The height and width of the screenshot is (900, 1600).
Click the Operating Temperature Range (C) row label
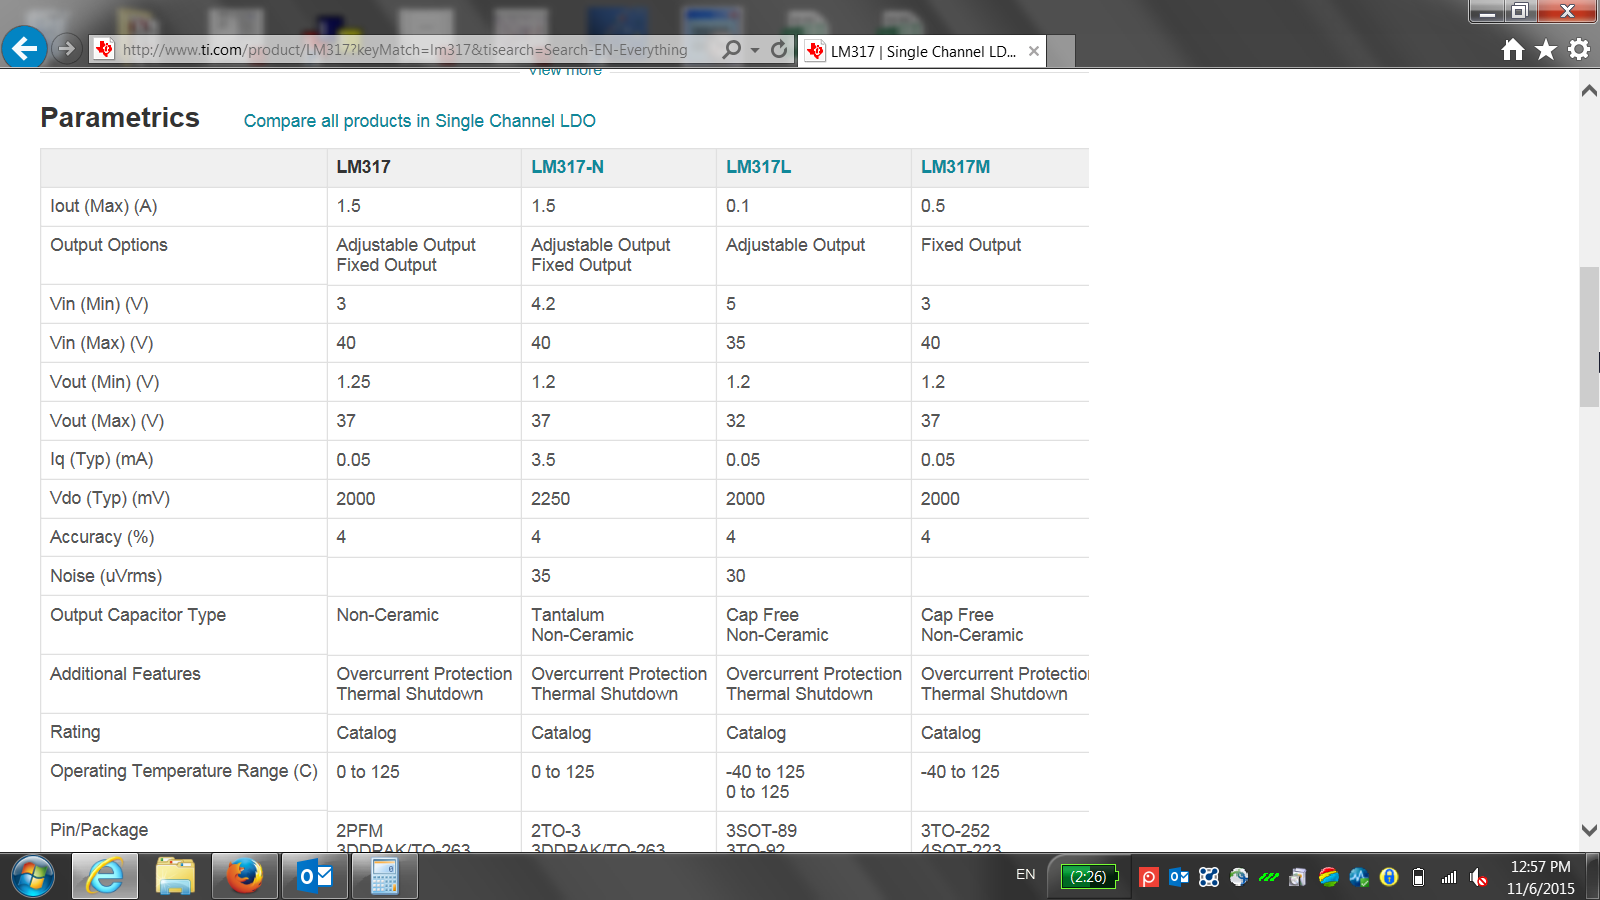(184, 771)
